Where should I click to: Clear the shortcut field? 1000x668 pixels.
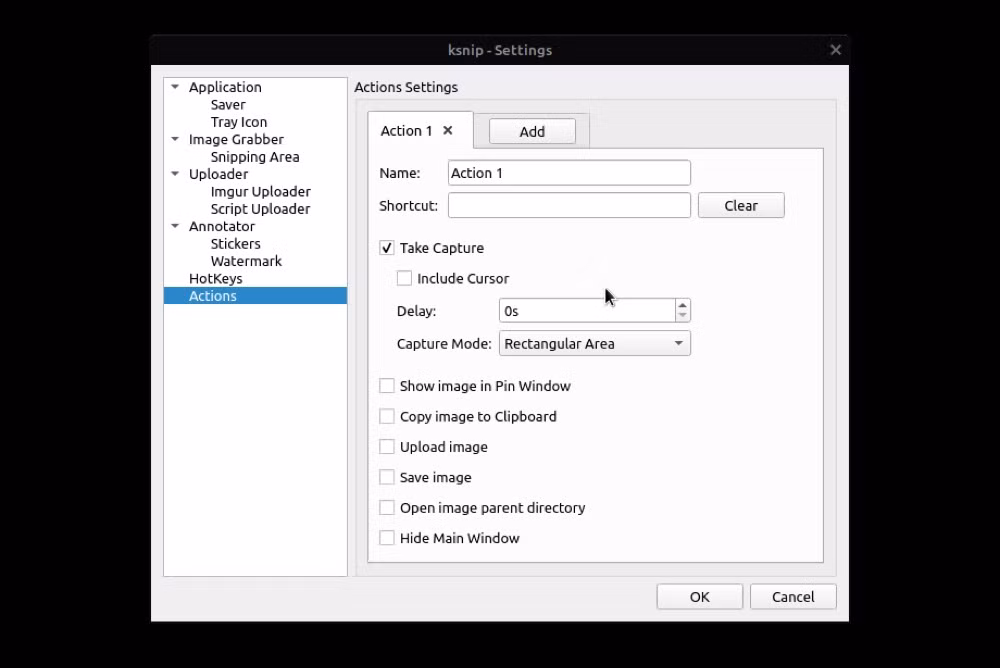[x=741, y=205]
